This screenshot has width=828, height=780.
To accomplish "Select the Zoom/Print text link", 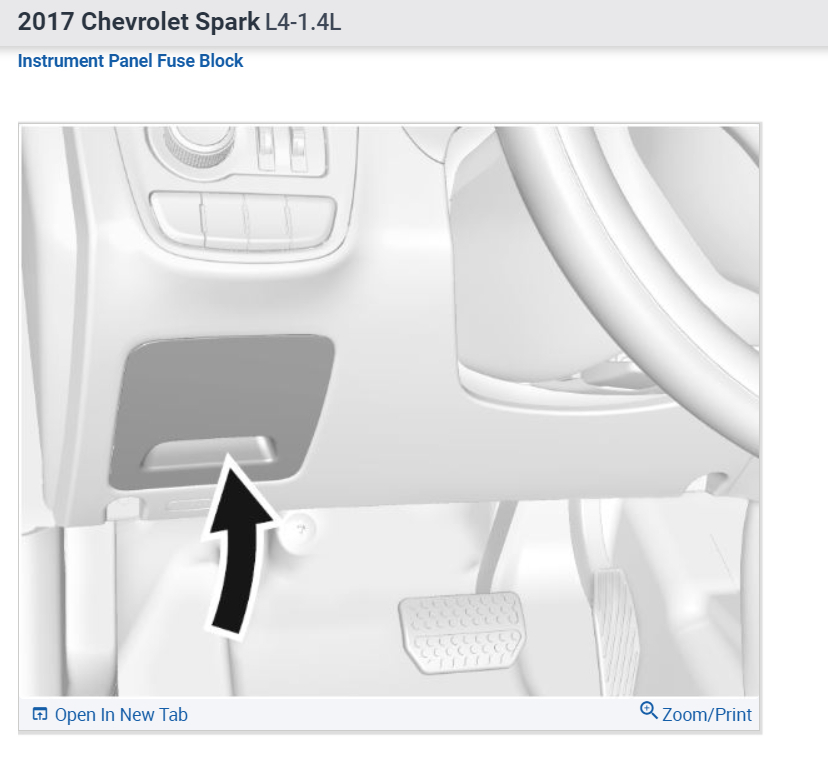I will click(707, 715).
